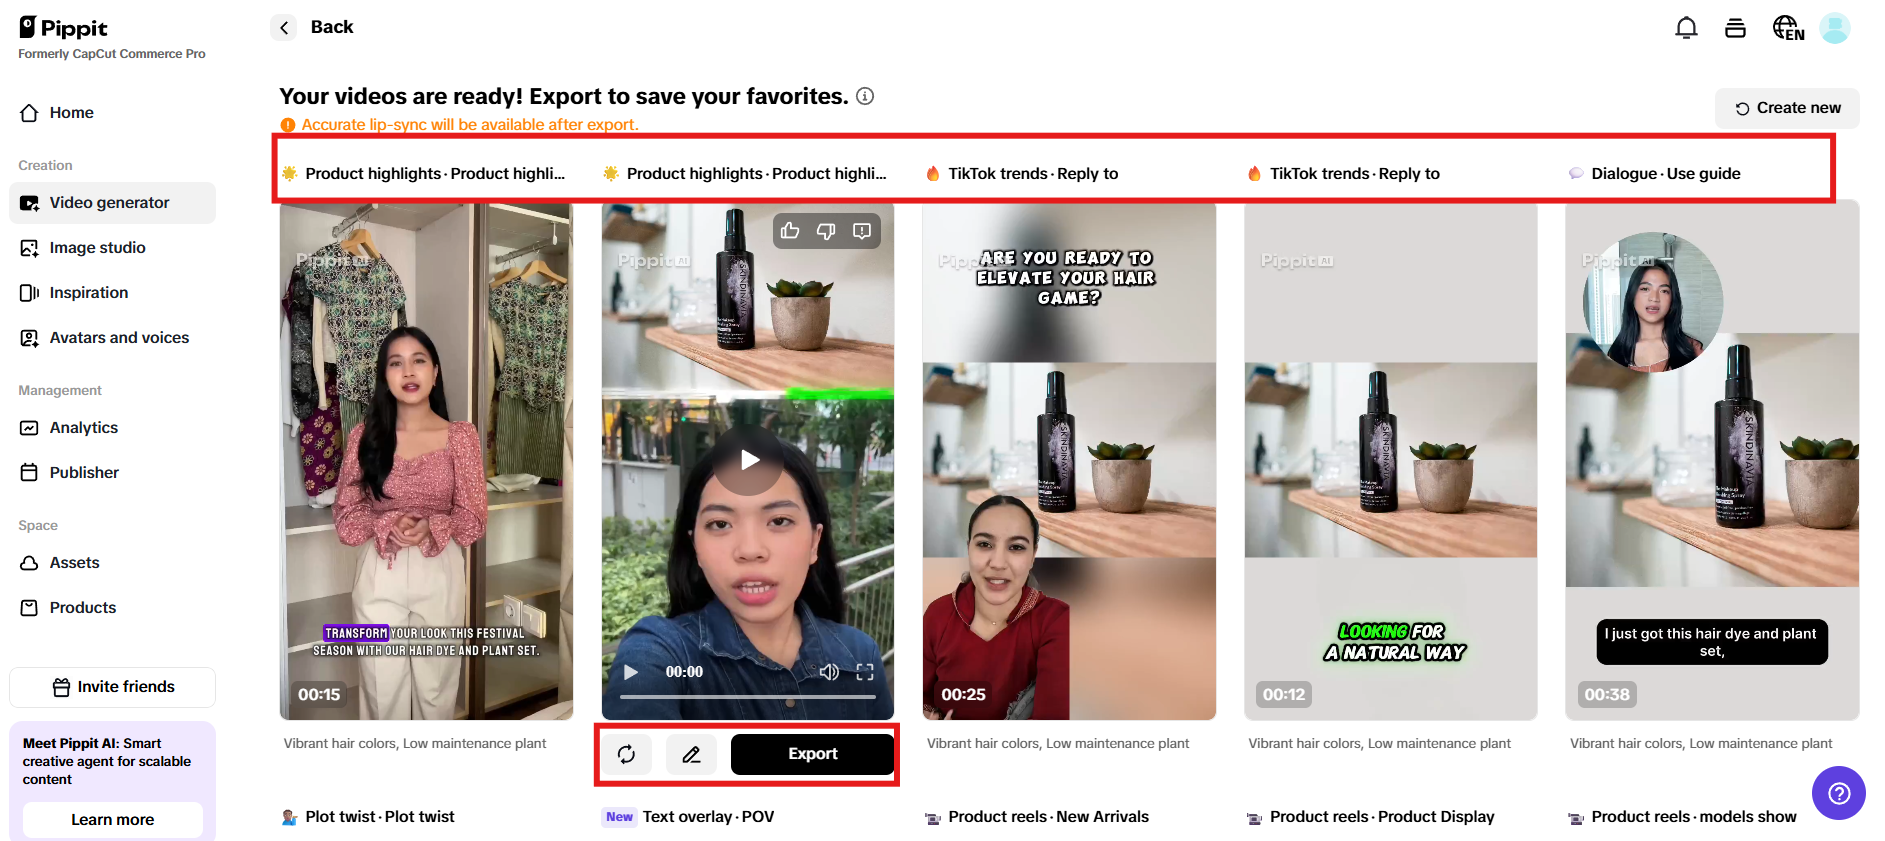Viewport: 1885px width, 841px height.
Task: Click the Invite friends button
Action: [112, 687]
